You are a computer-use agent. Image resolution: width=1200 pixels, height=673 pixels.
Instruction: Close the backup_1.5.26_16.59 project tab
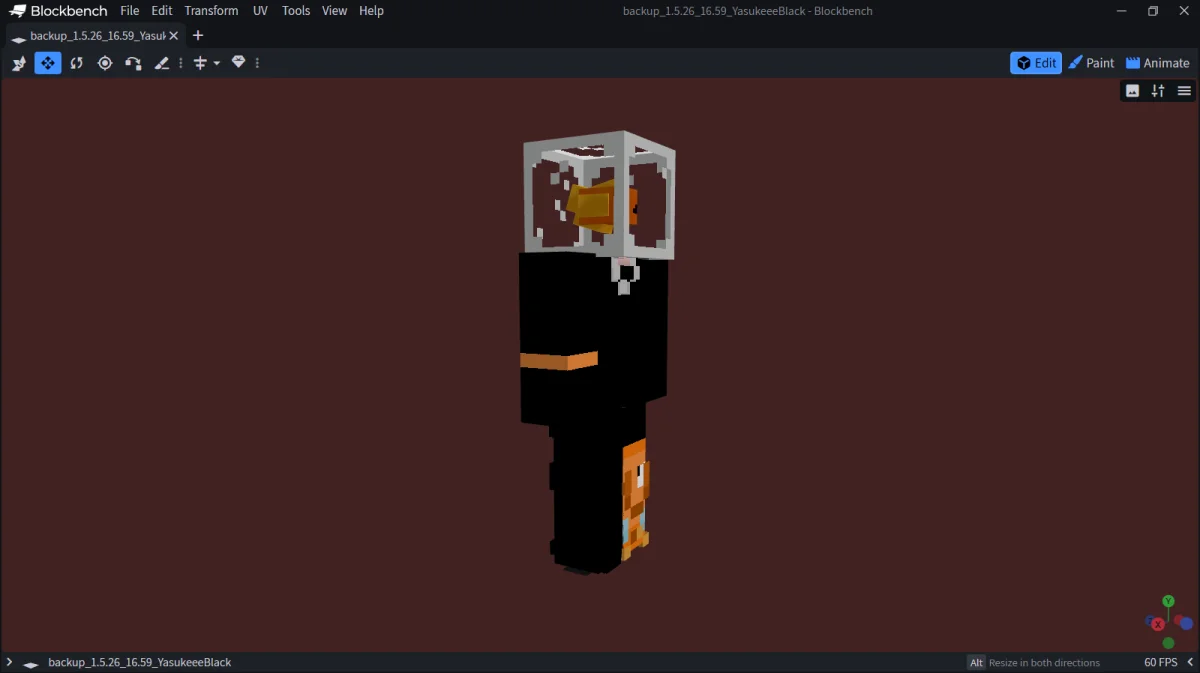174,36
